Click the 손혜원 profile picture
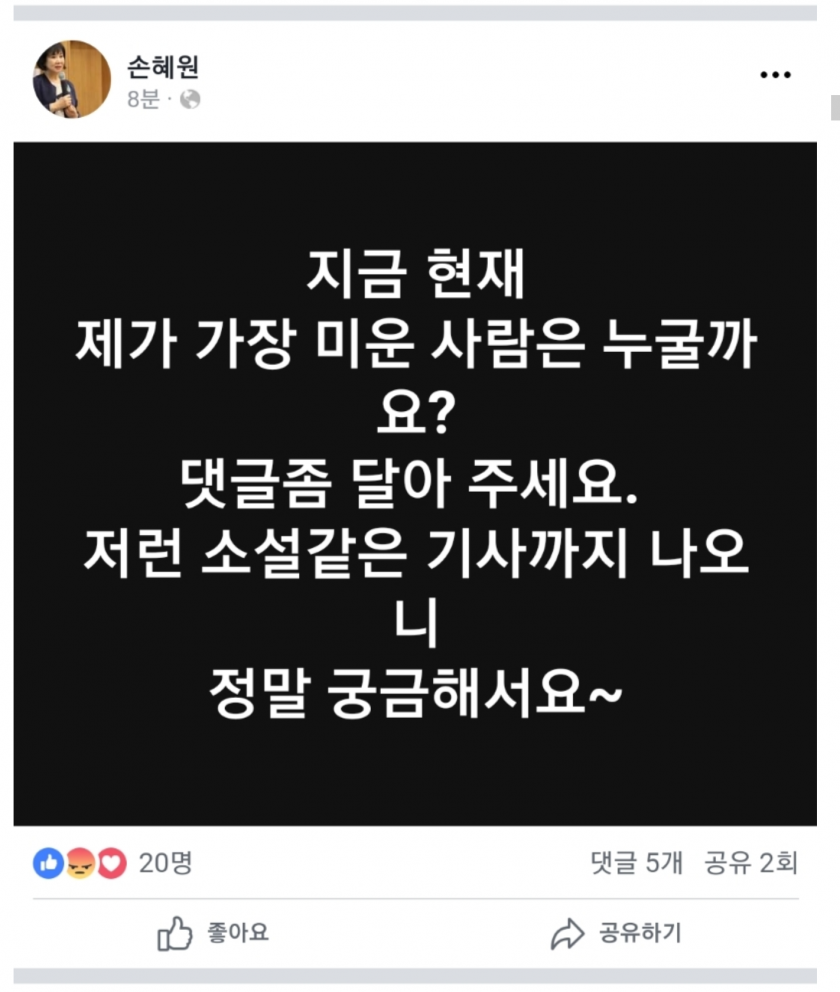The height and width of the screenshot is (992, 840). click(71, 79)
